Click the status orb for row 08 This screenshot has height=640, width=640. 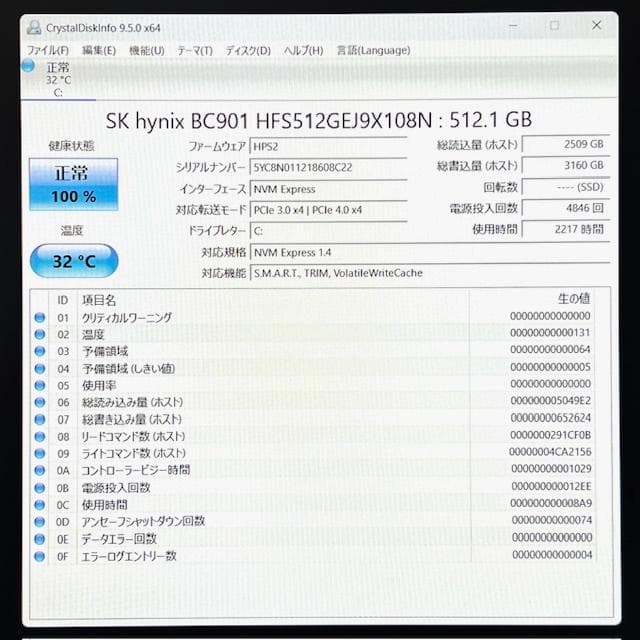tap(40, 437)
